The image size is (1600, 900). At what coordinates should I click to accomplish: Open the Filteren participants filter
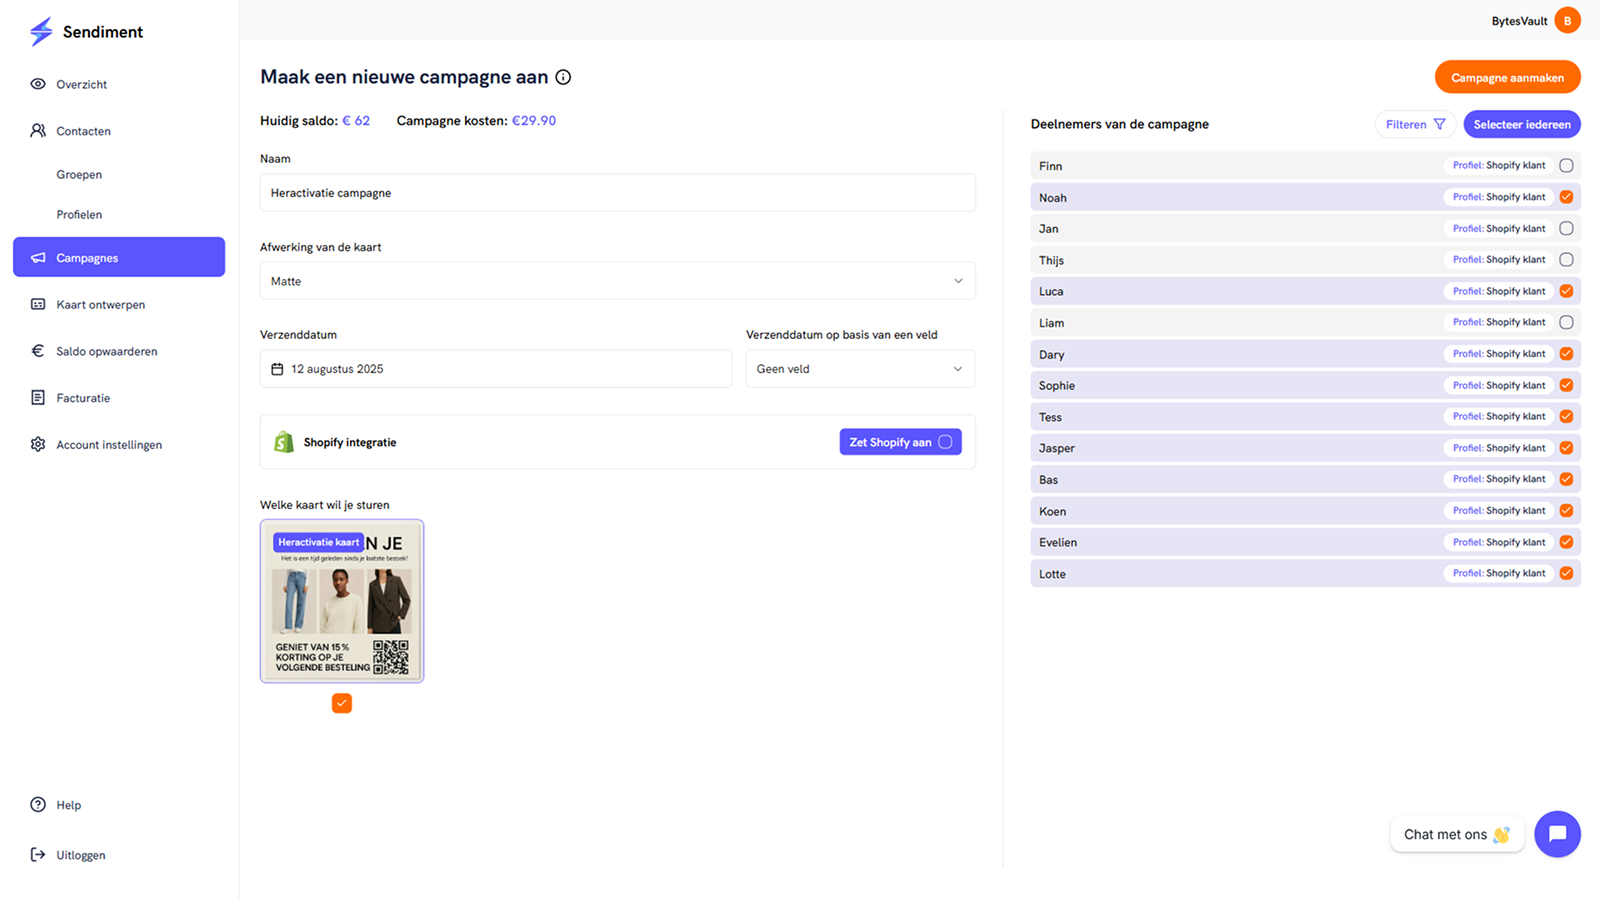click(1415, 124)
